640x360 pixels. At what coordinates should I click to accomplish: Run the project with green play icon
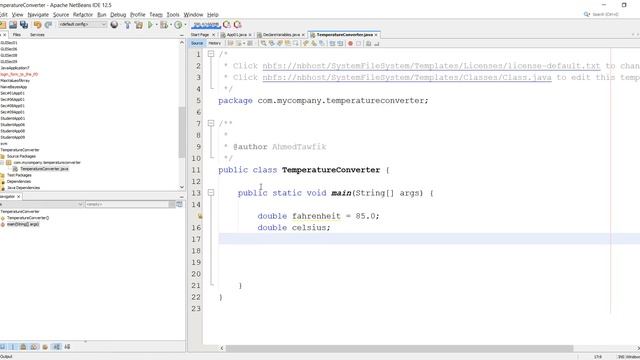(150, 25)
